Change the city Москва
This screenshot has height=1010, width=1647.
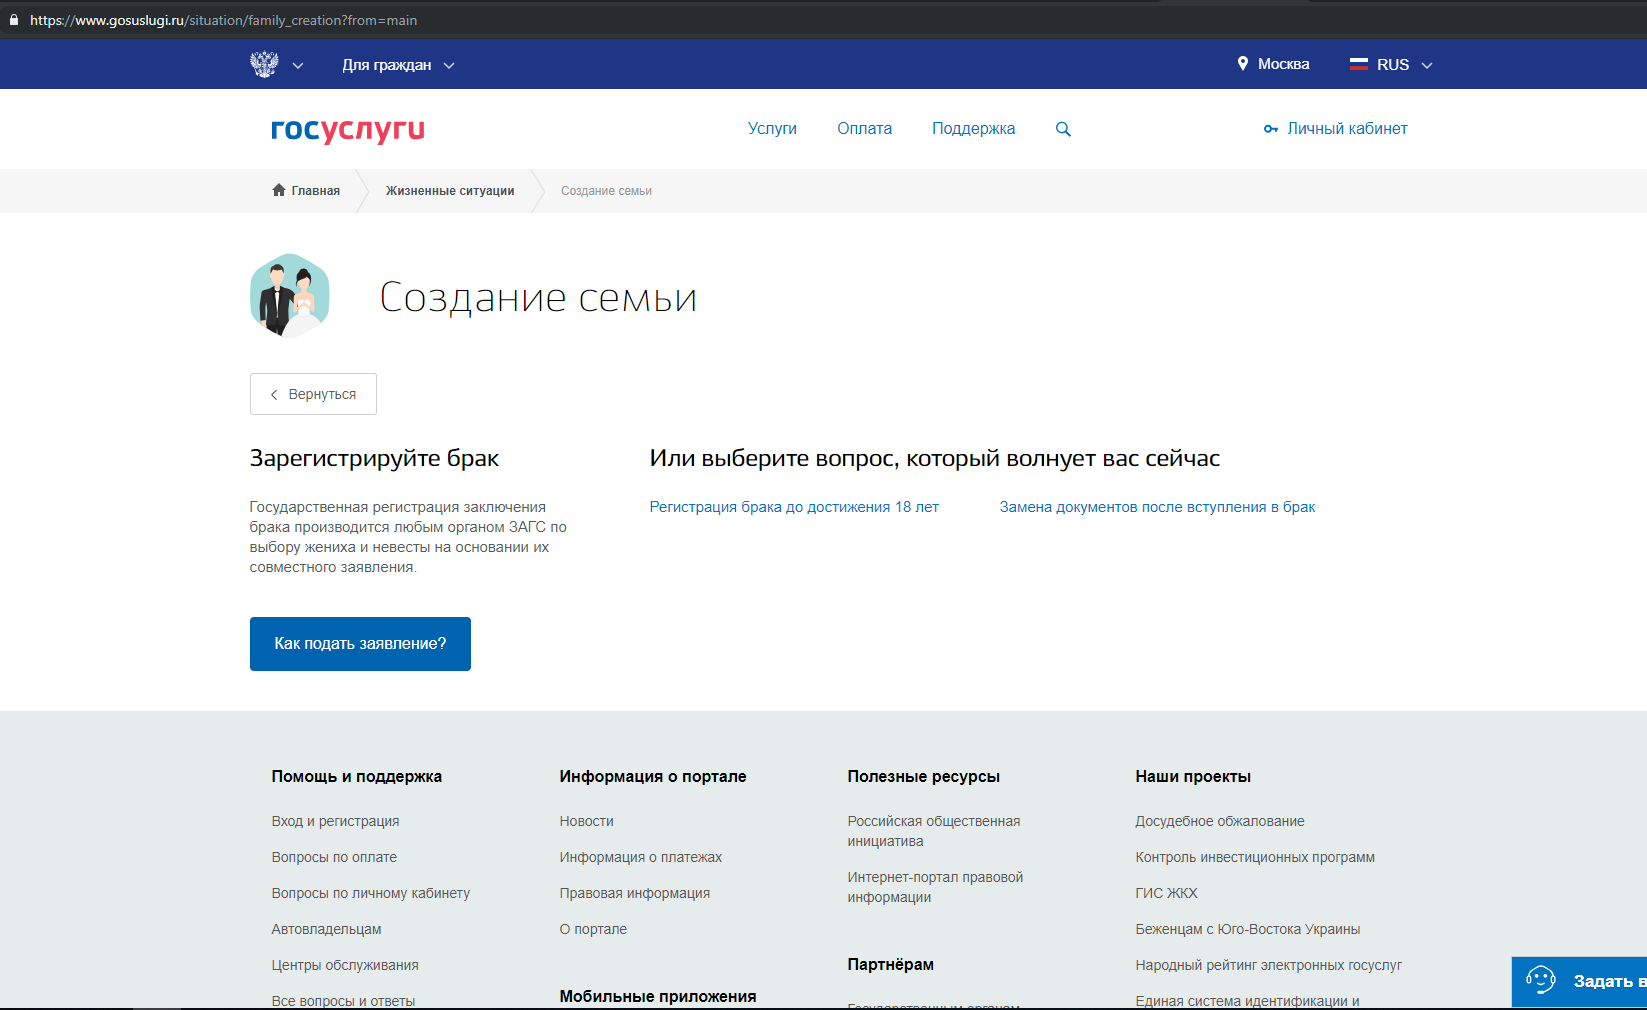[x=1283, y=64]
